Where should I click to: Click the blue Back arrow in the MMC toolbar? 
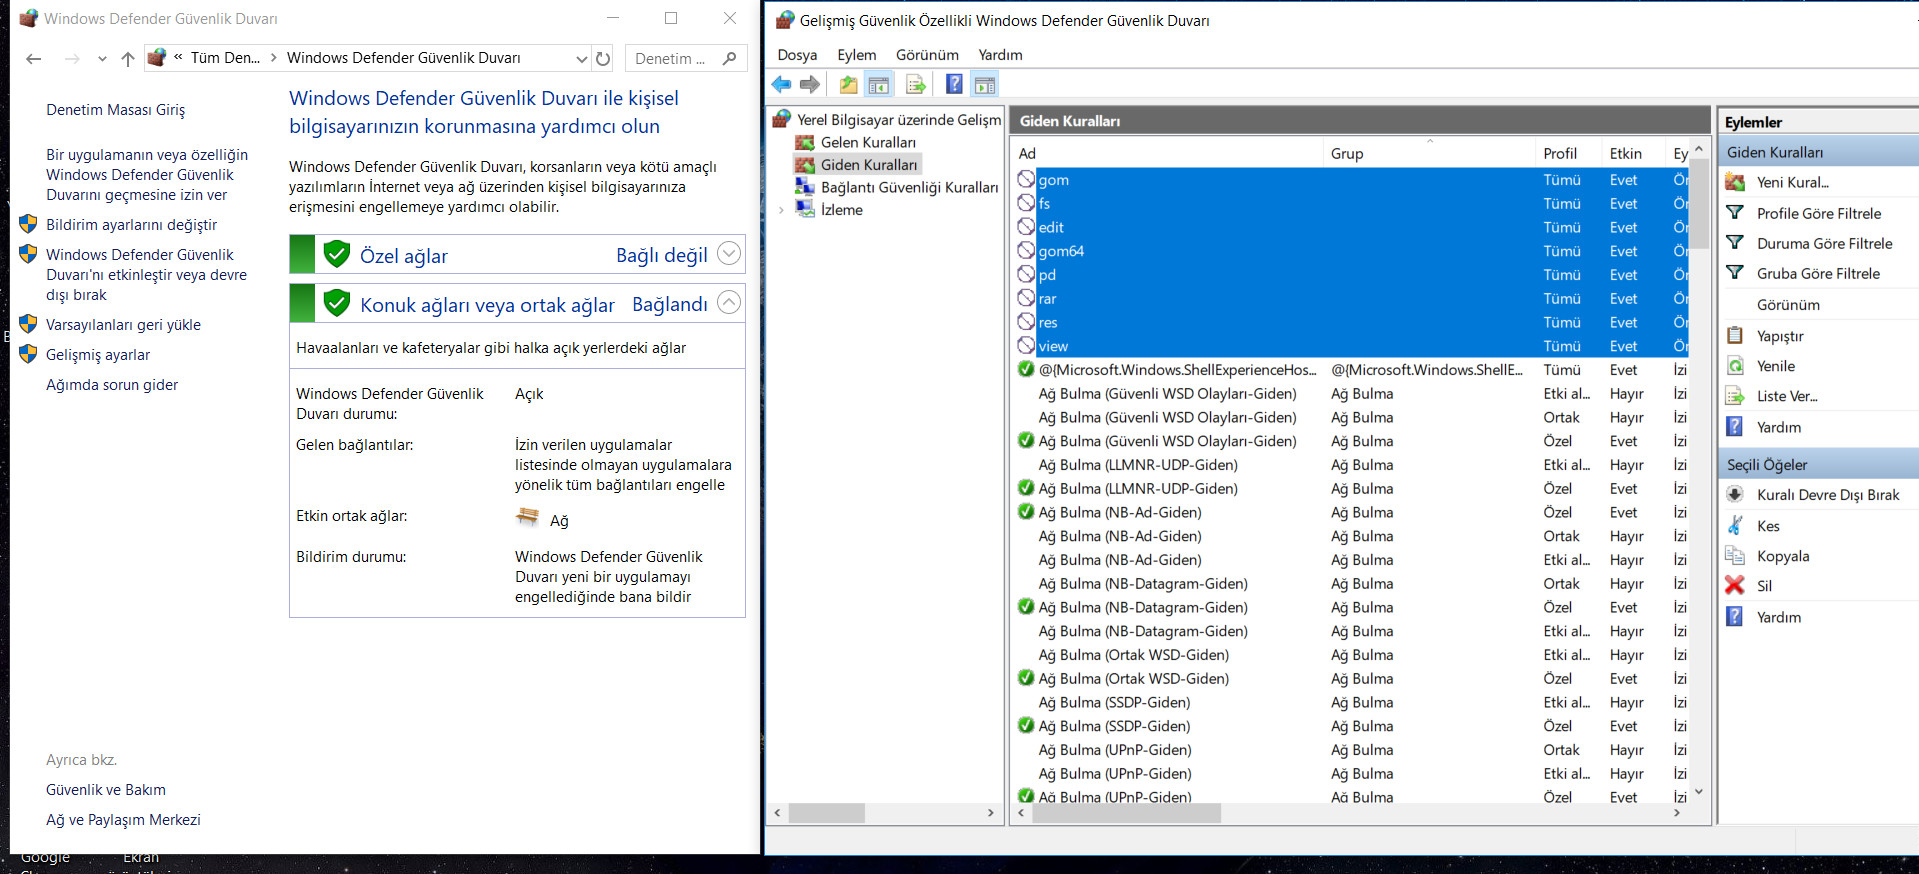tap(782, 85)
